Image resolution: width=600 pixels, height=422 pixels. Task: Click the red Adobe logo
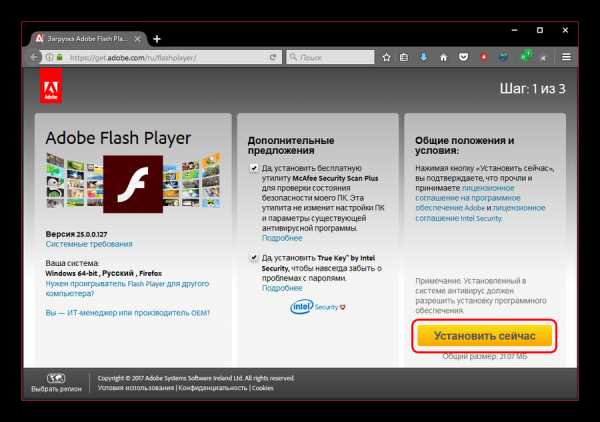click(x=51, y=87)
